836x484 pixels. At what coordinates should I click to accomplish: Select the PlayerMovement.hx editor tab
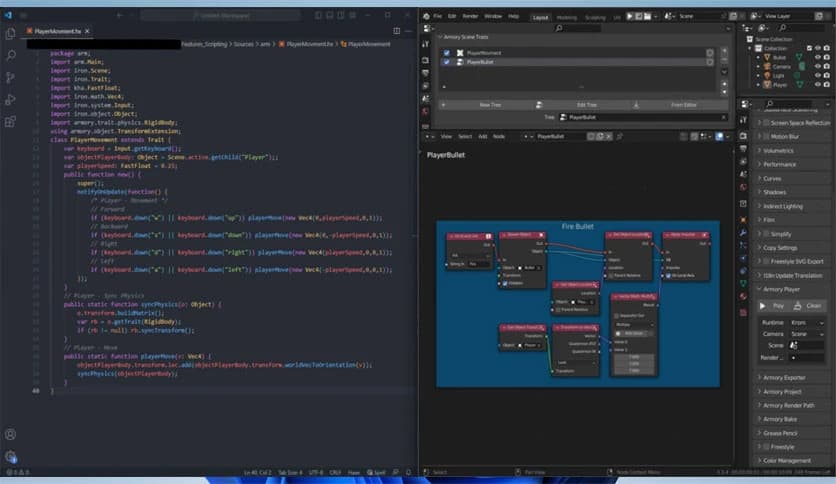[x=58, y=31]
